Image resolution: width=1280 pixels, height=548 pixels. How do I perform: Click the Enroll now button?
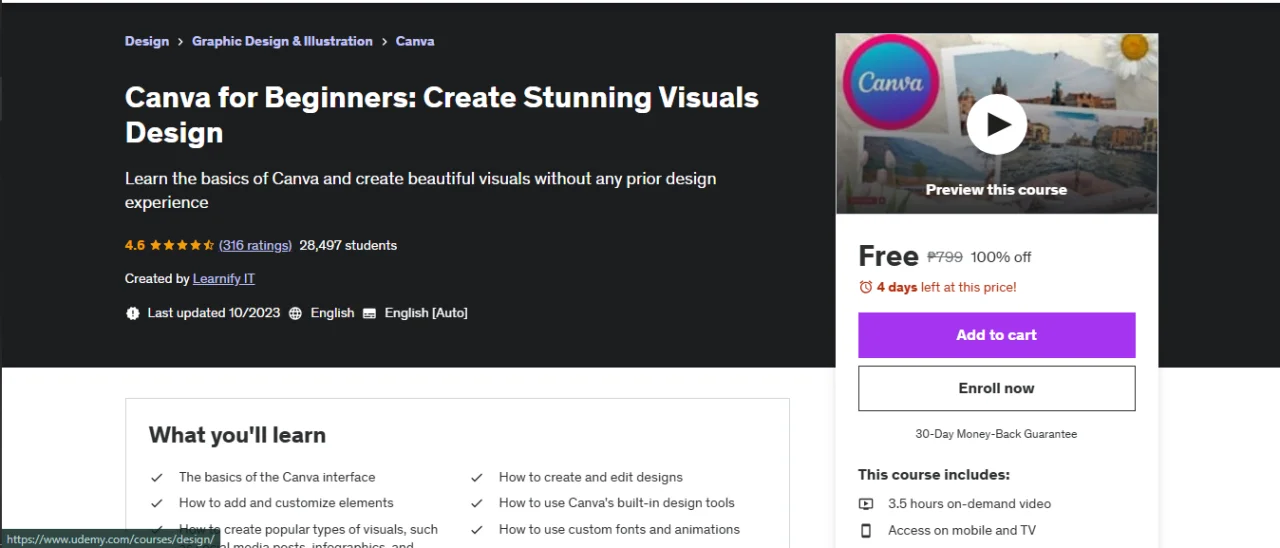(x=997, y=388)
